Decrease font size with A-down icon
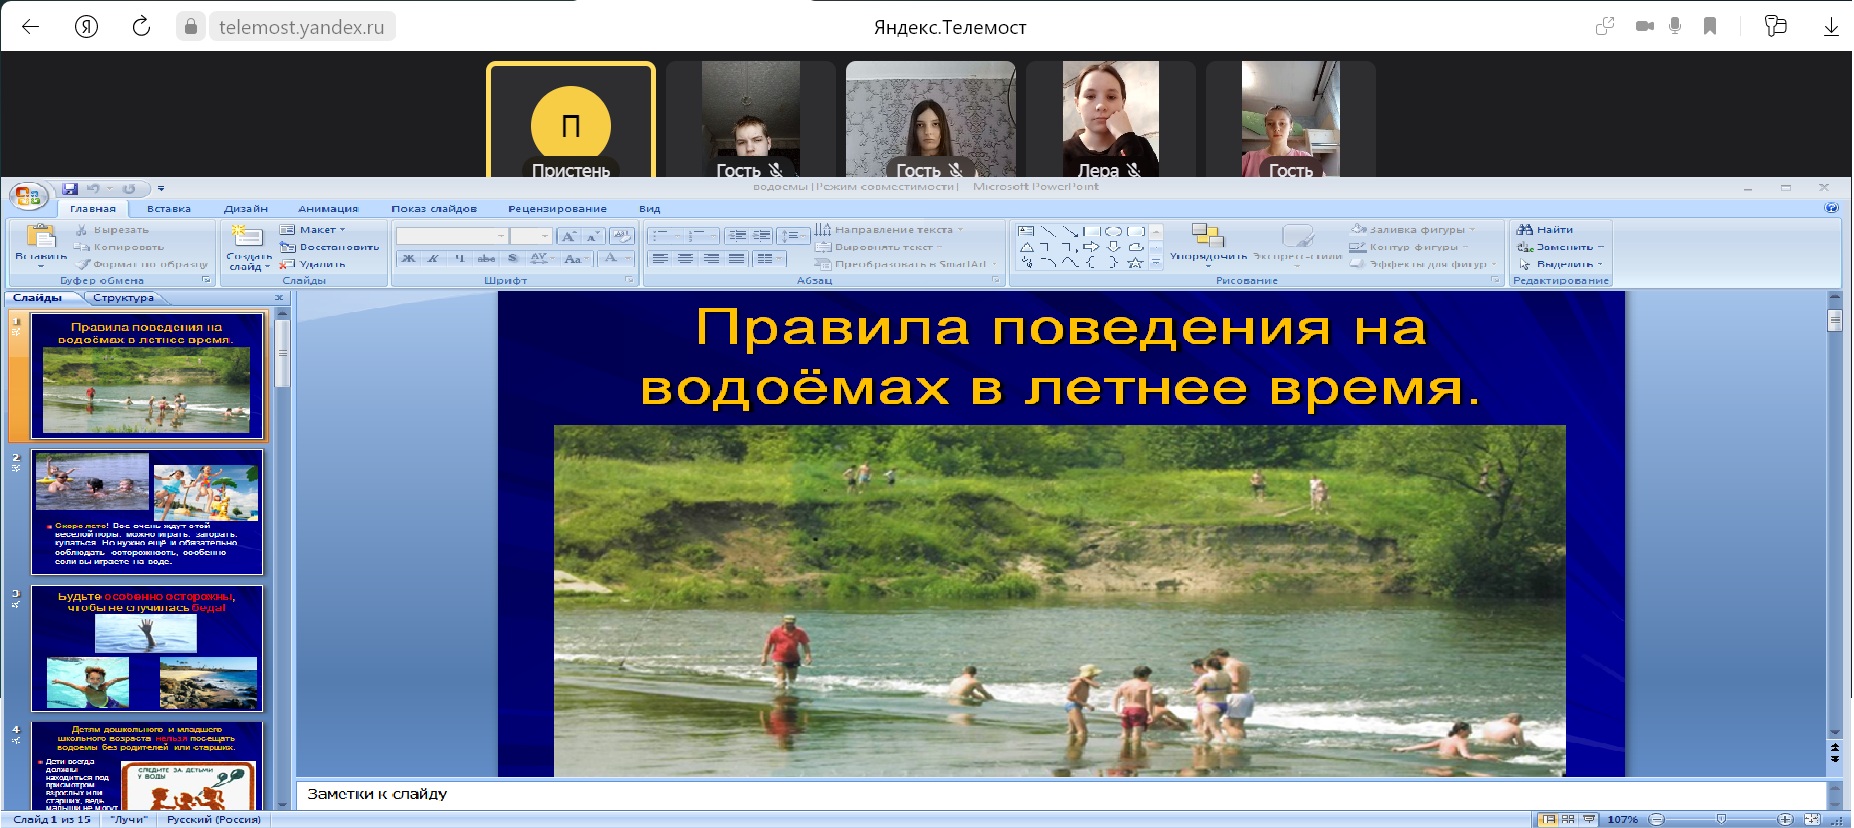 tap(592, 236)
